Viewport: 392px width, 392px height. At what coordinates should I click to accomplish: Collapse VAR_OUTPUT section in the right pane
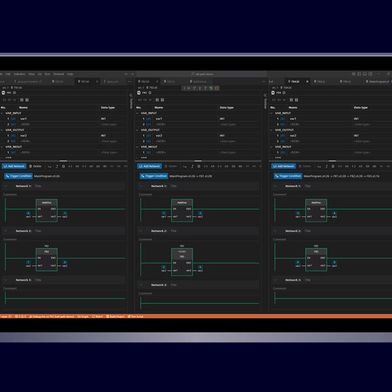click(x=272, y=130)
